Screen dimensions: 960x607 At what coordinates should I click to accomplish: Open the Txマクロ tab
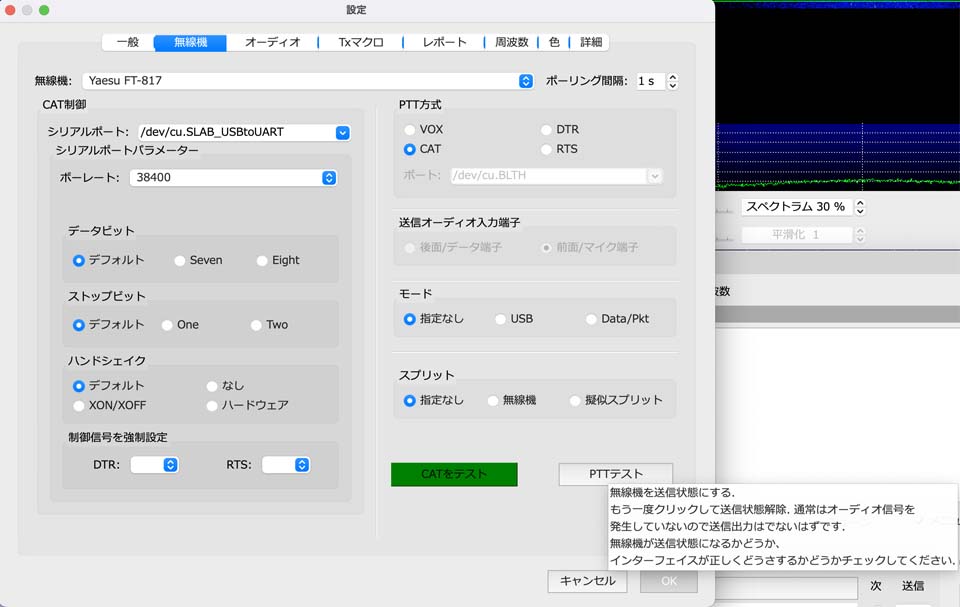[360, 42]
